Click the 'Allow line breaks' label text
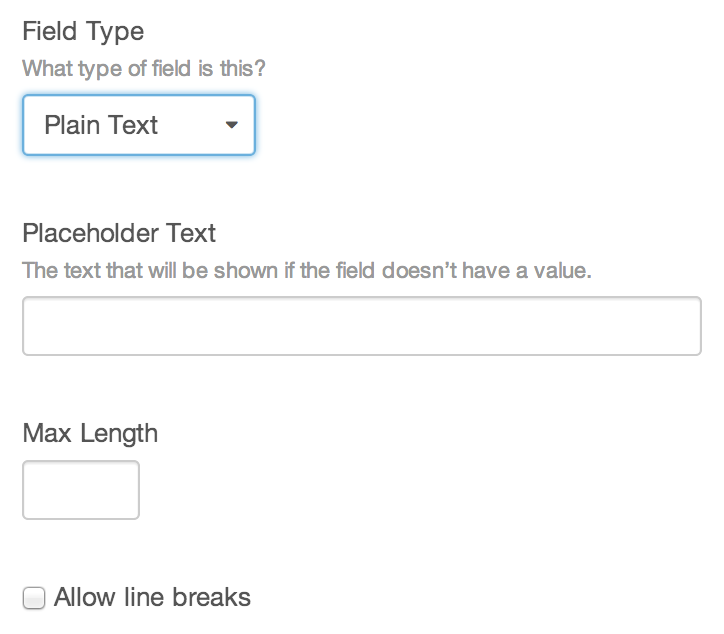Image resolution: width=724 pixels, height=634 pixels. 152,598
